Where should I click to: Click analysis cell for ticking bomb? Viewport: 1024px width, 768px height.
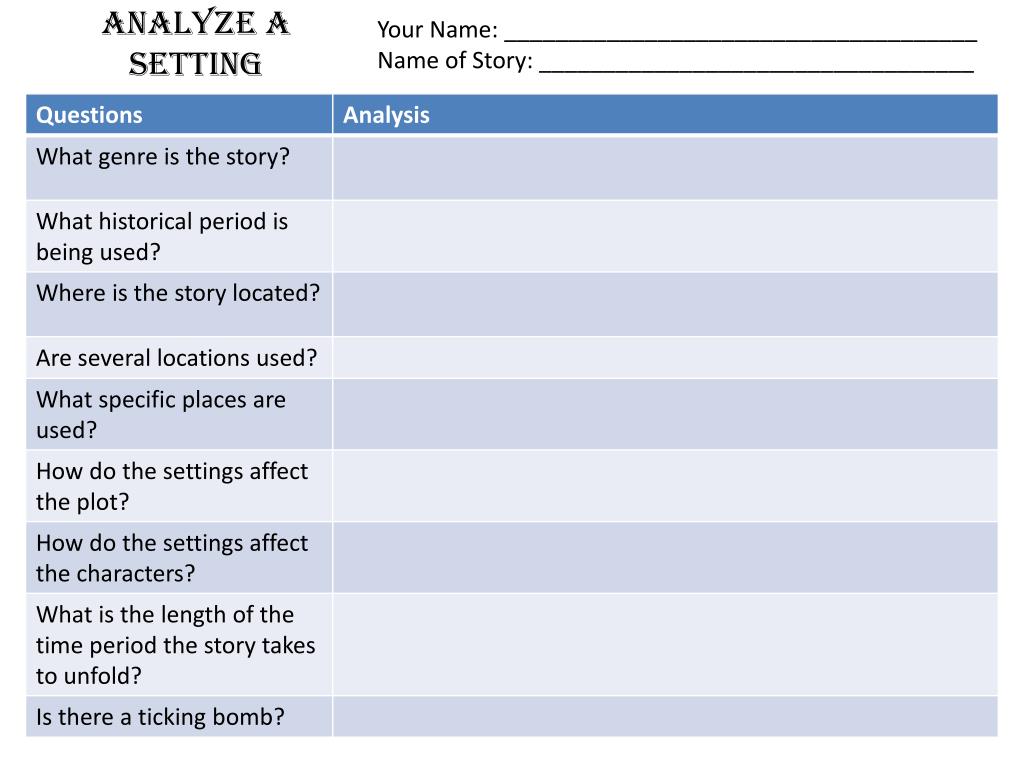point(665,716)
